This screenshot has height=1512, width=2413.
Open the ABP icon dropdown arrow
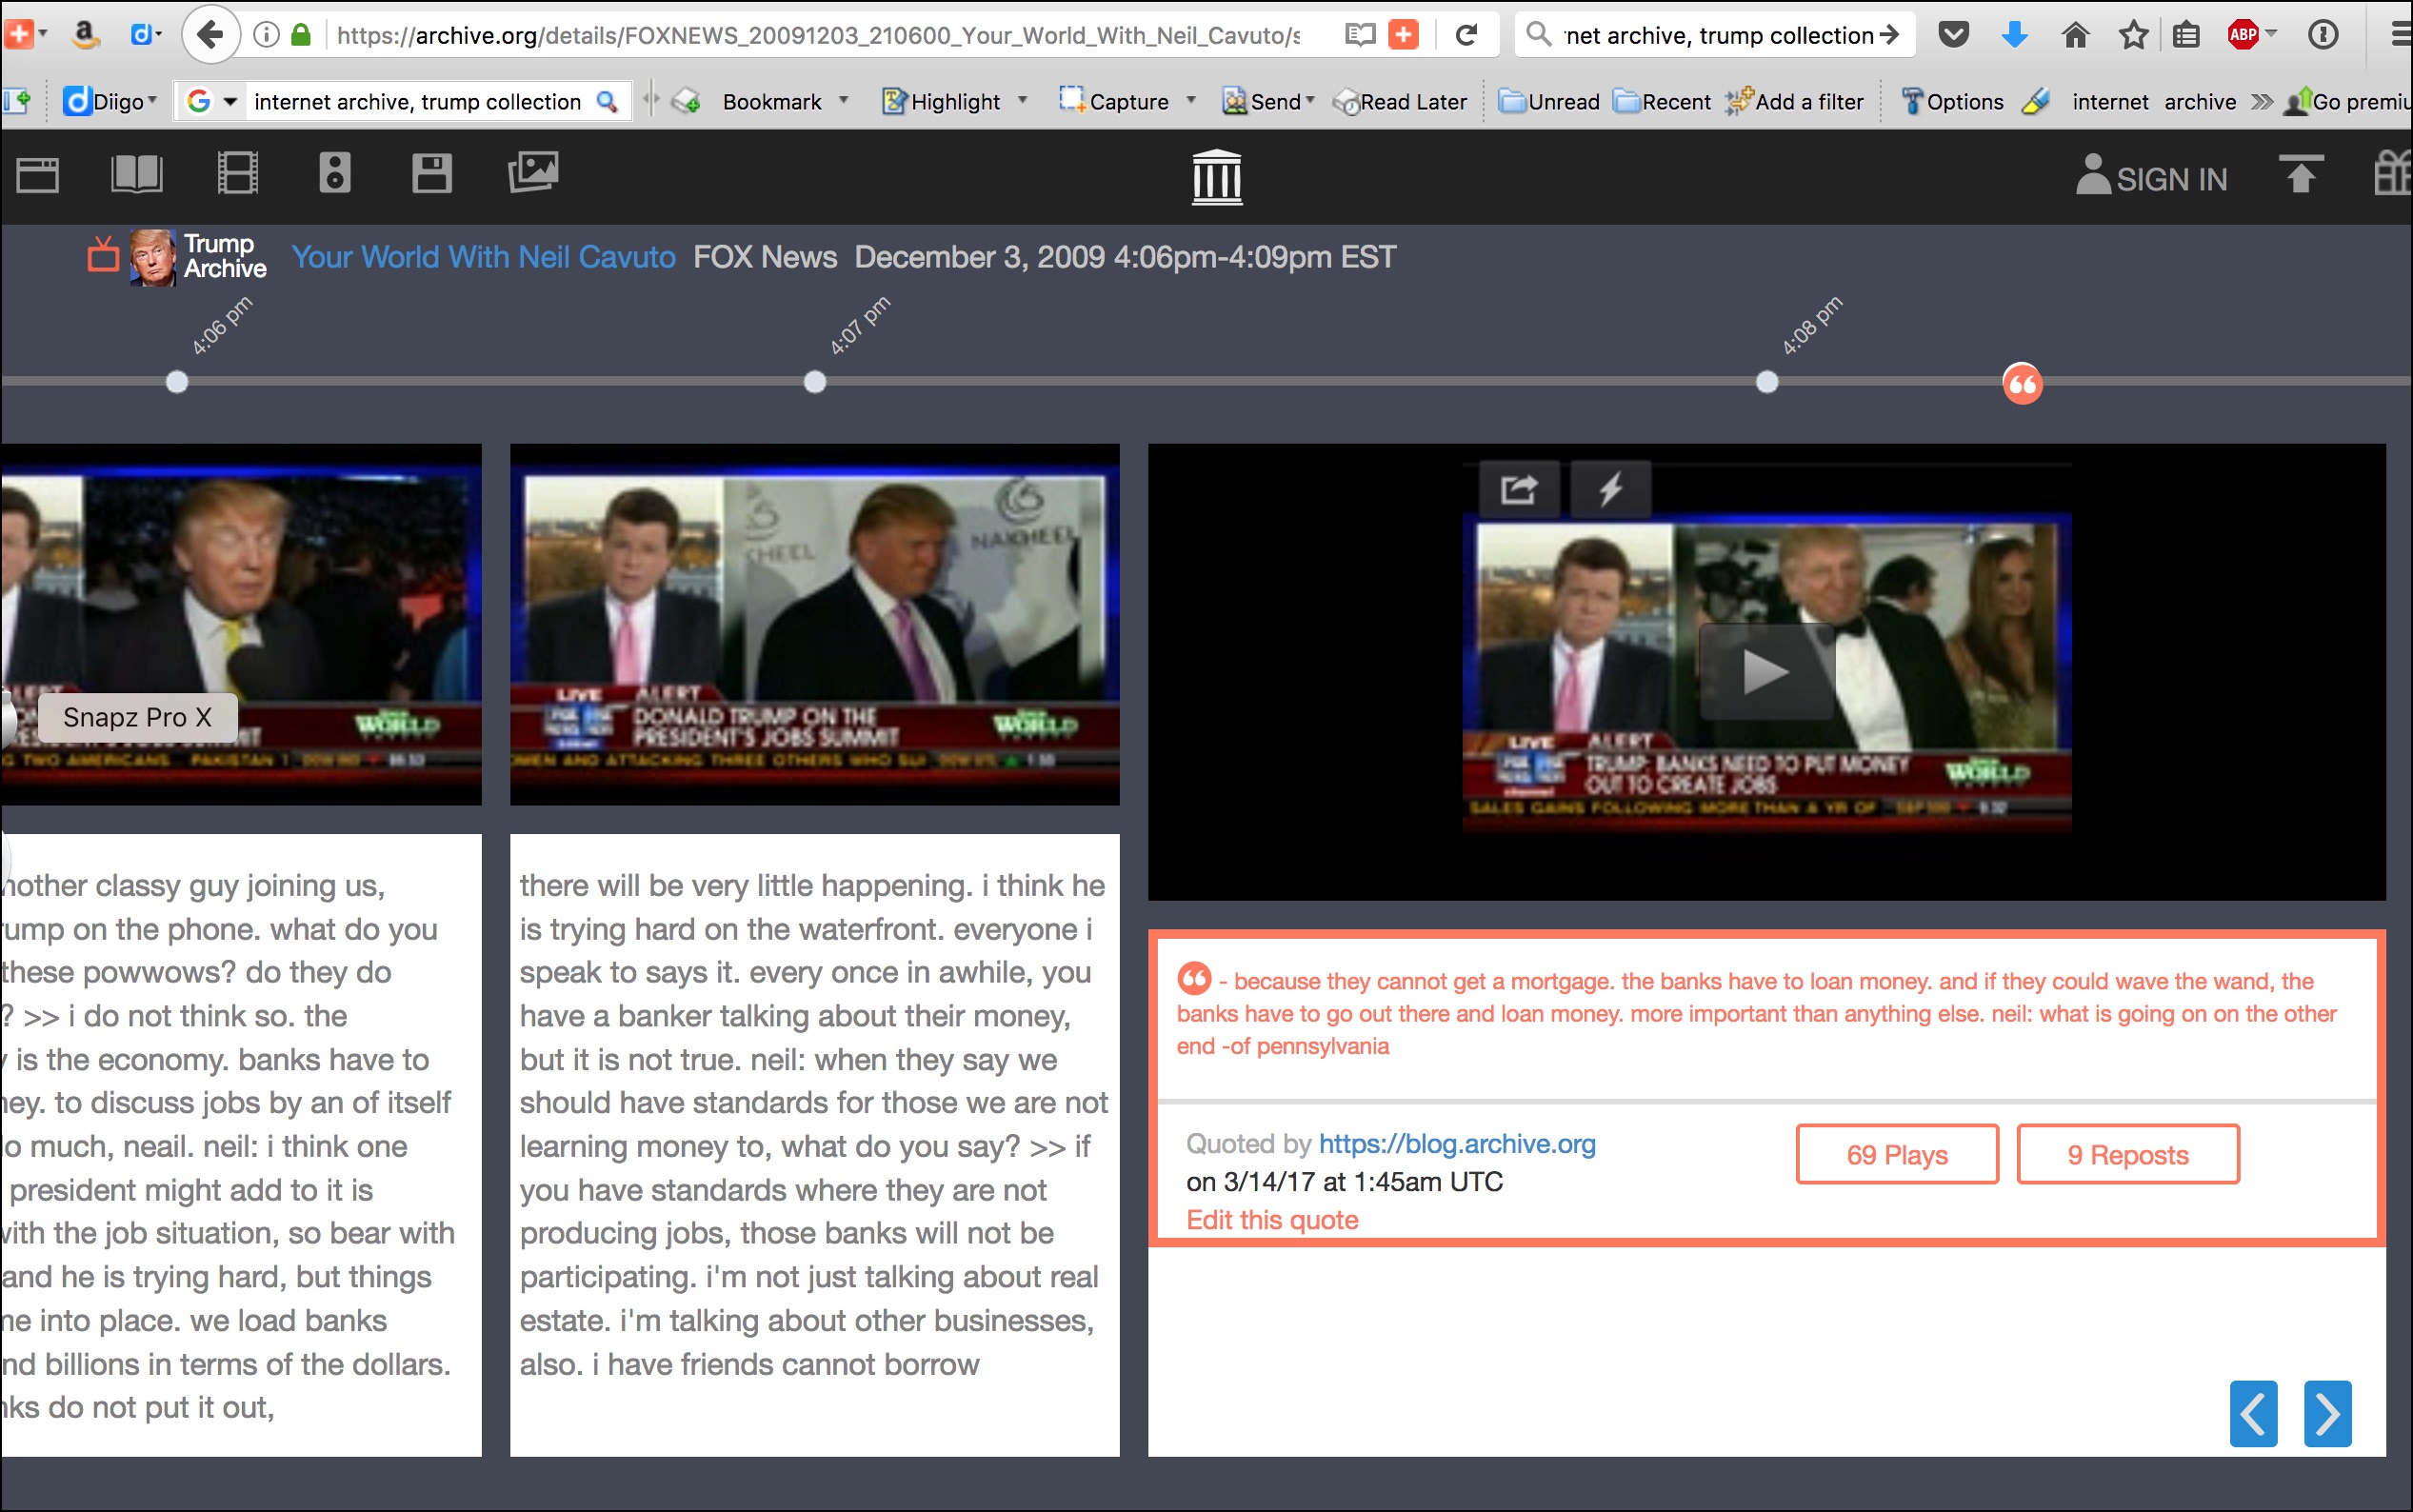pyautogui.click(x=2270, y=34)
